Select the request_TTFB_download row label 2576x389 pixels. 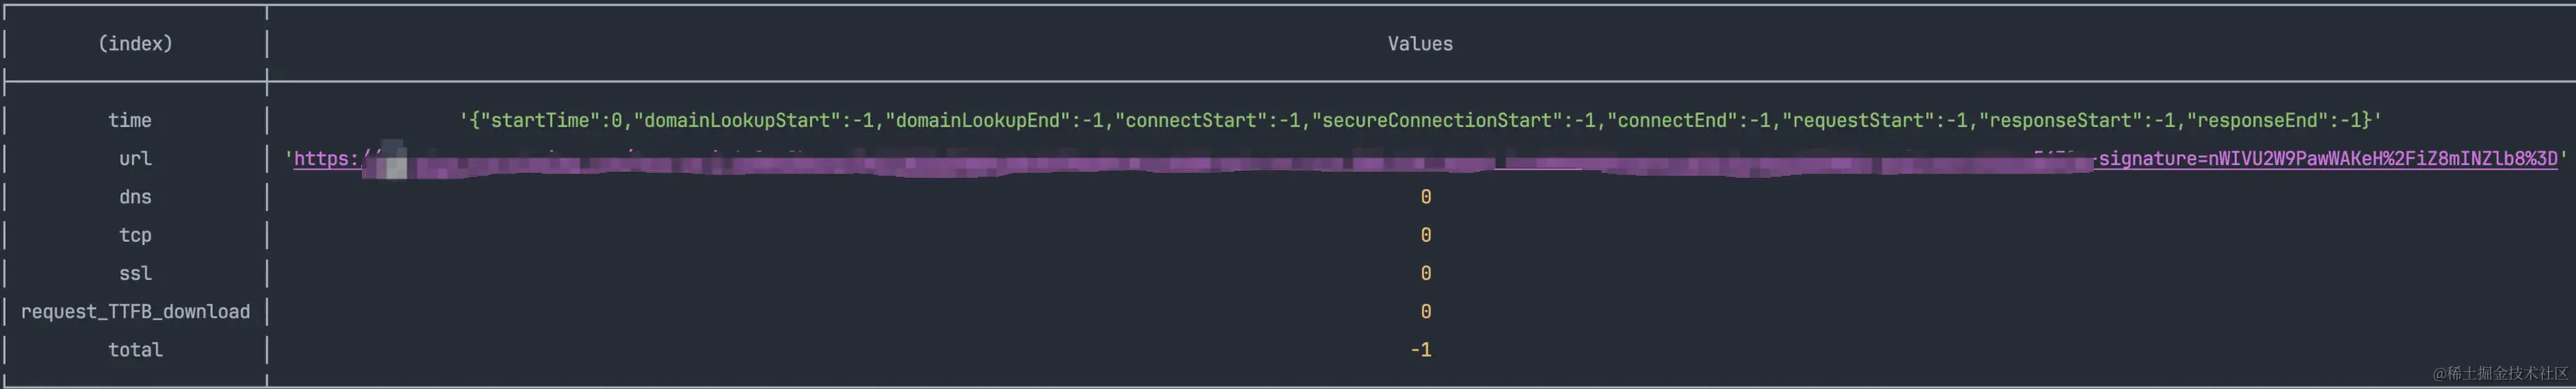pyautogui.click(x=135, y=312)
